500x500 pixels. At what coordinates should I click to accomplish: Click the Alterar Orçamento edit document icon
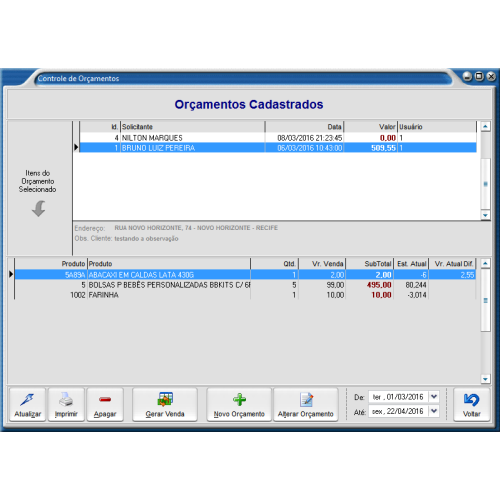[306, 399]
